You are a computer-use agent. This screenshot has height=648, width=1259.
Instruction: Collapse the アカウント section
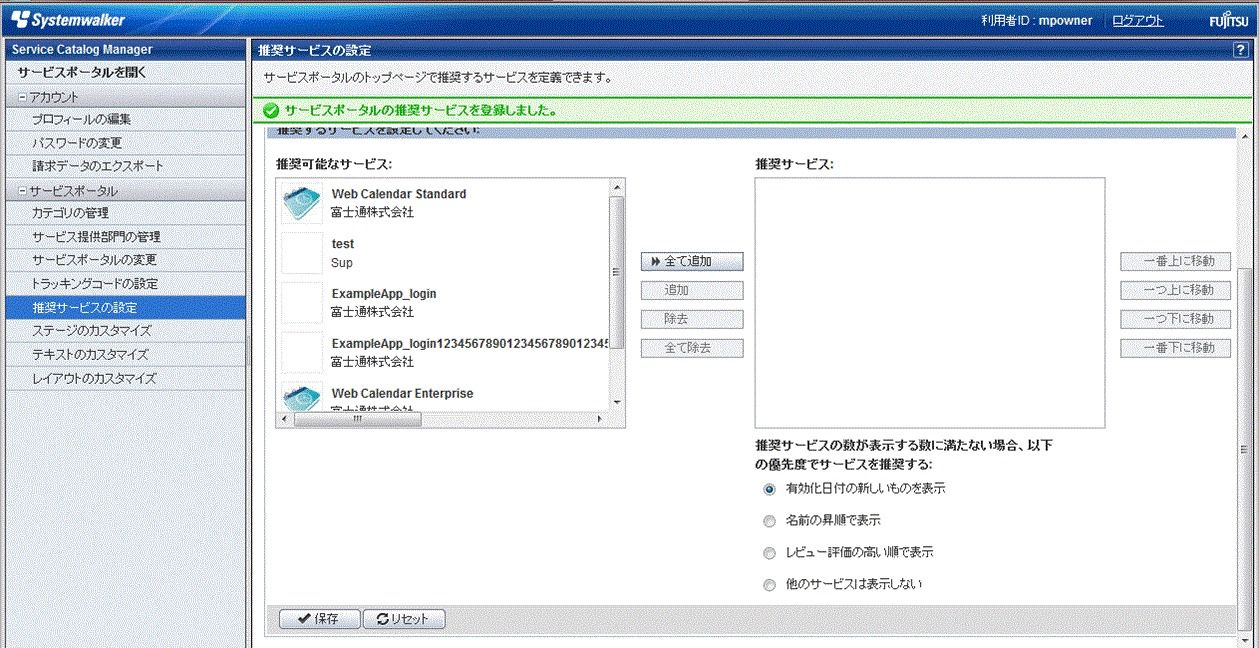(22, 97)
